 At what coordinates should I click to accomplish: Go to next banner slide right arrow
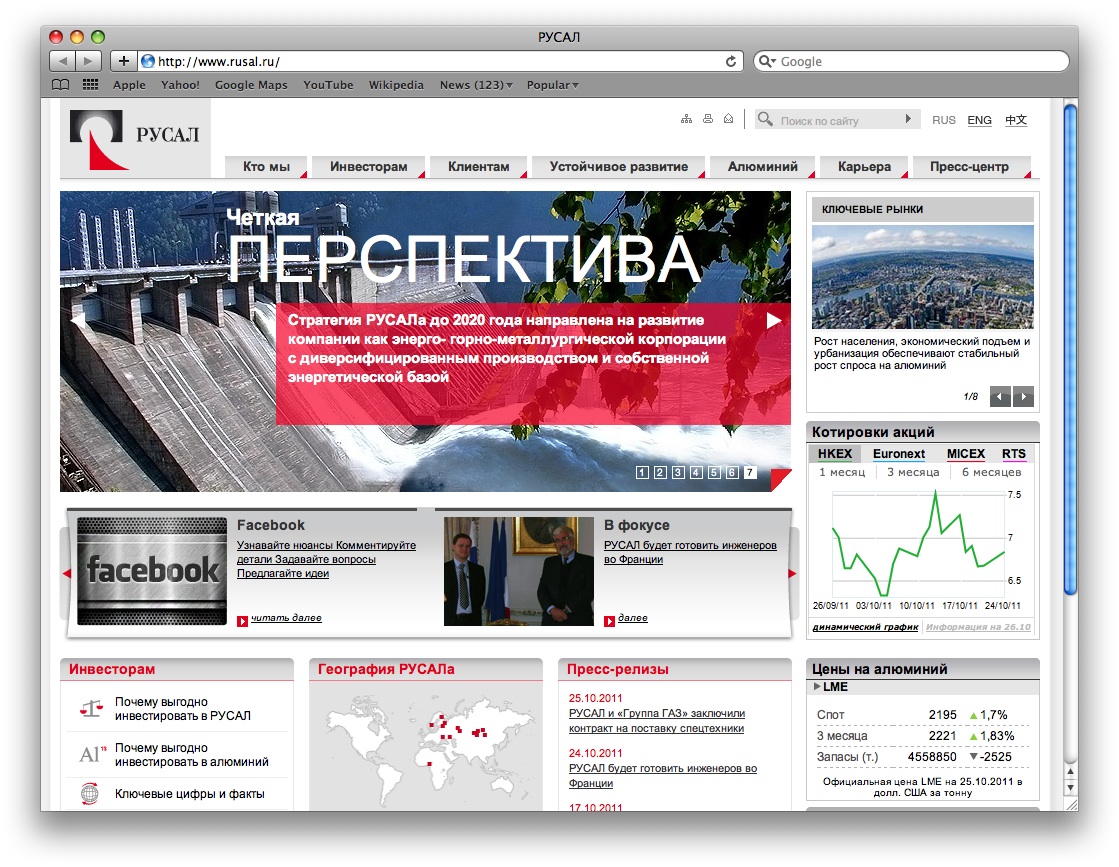(774, 321)
